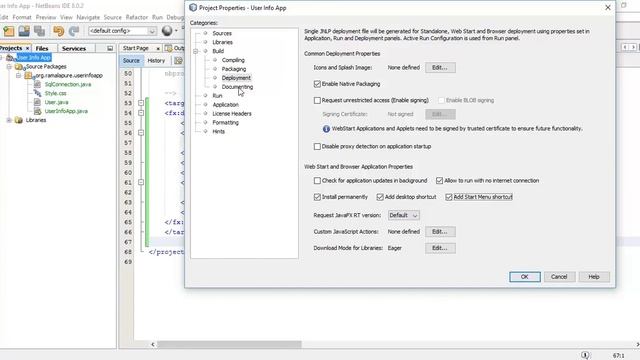Switch to the Files tab
Viewport: 640px width, 360px height.
42,48
